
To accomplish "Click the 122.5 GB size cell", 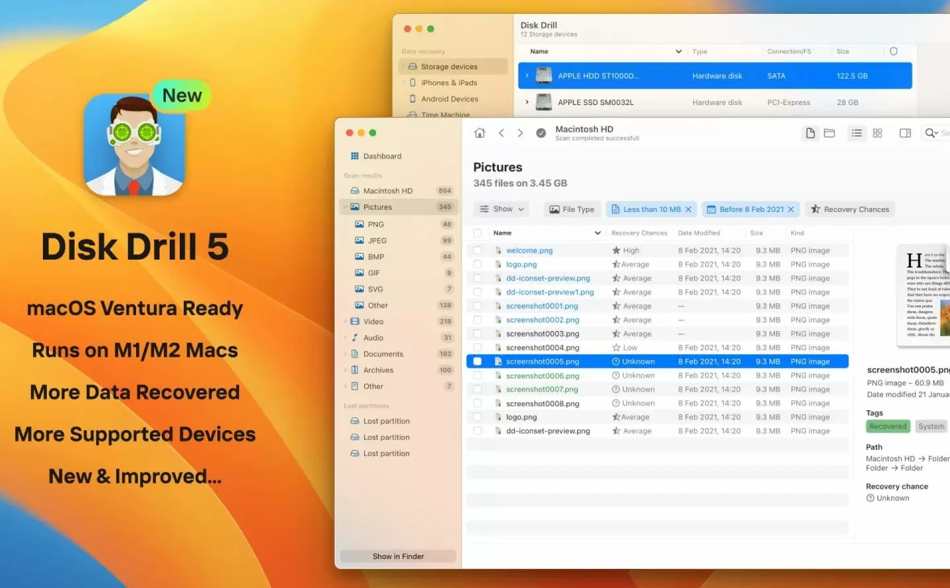I will coord(852,76).
